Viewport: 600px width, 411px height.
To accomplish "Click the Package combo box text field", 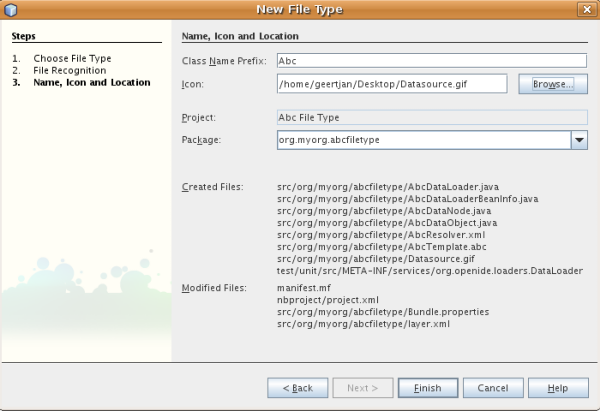I will [x=422, y=140].
